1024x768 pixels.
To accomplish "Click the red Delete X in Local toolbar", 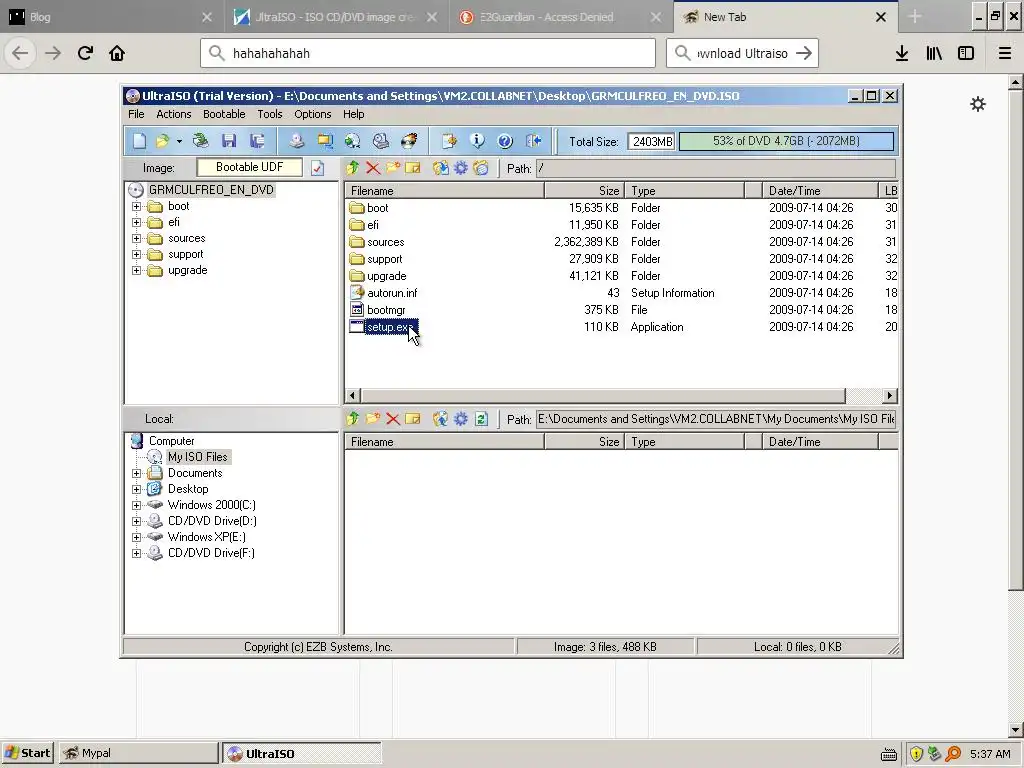I will 393,419.
